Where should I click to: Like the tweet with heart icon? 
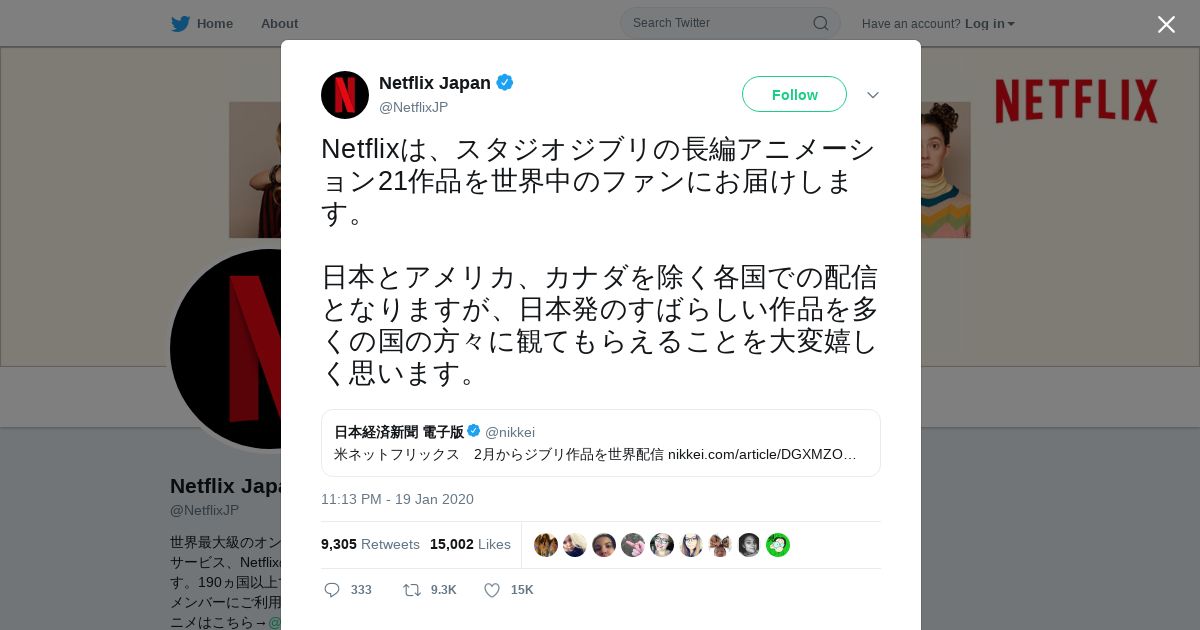coord(492,590)
